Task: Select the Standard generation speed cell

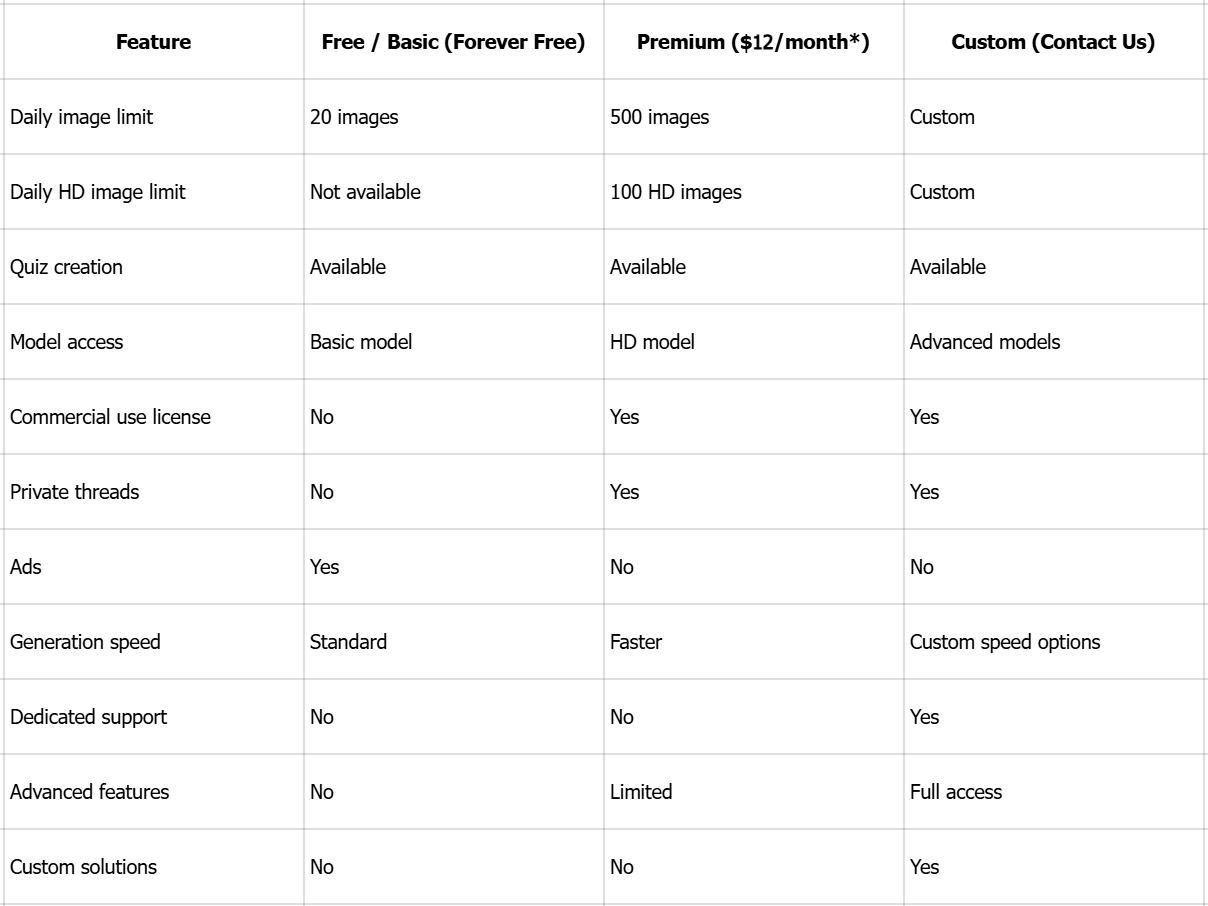Action: click(x=348, y=642)
